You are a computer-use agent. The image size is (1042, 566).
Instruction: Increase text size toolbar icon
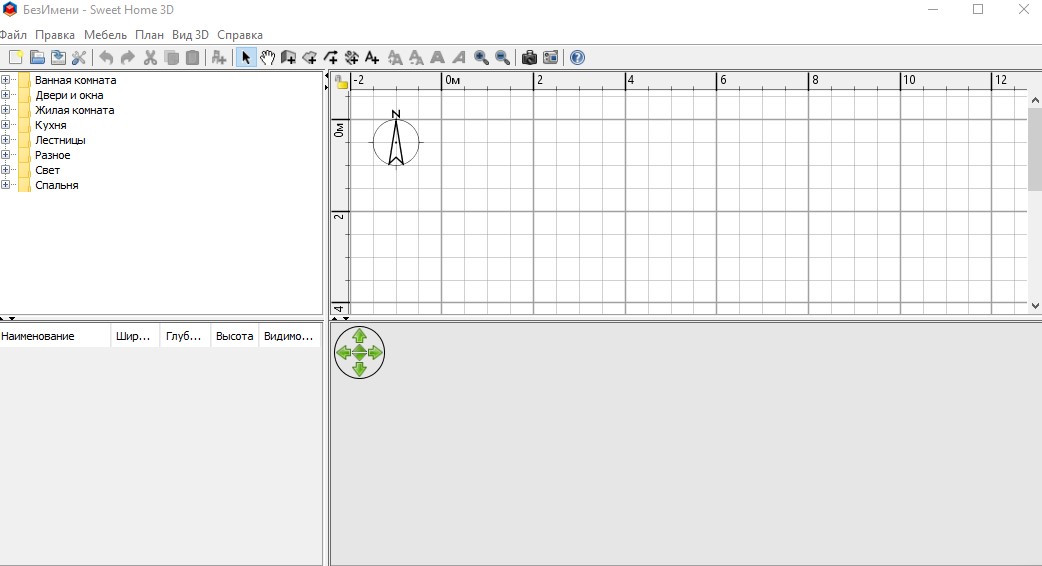tap(395, 58)
